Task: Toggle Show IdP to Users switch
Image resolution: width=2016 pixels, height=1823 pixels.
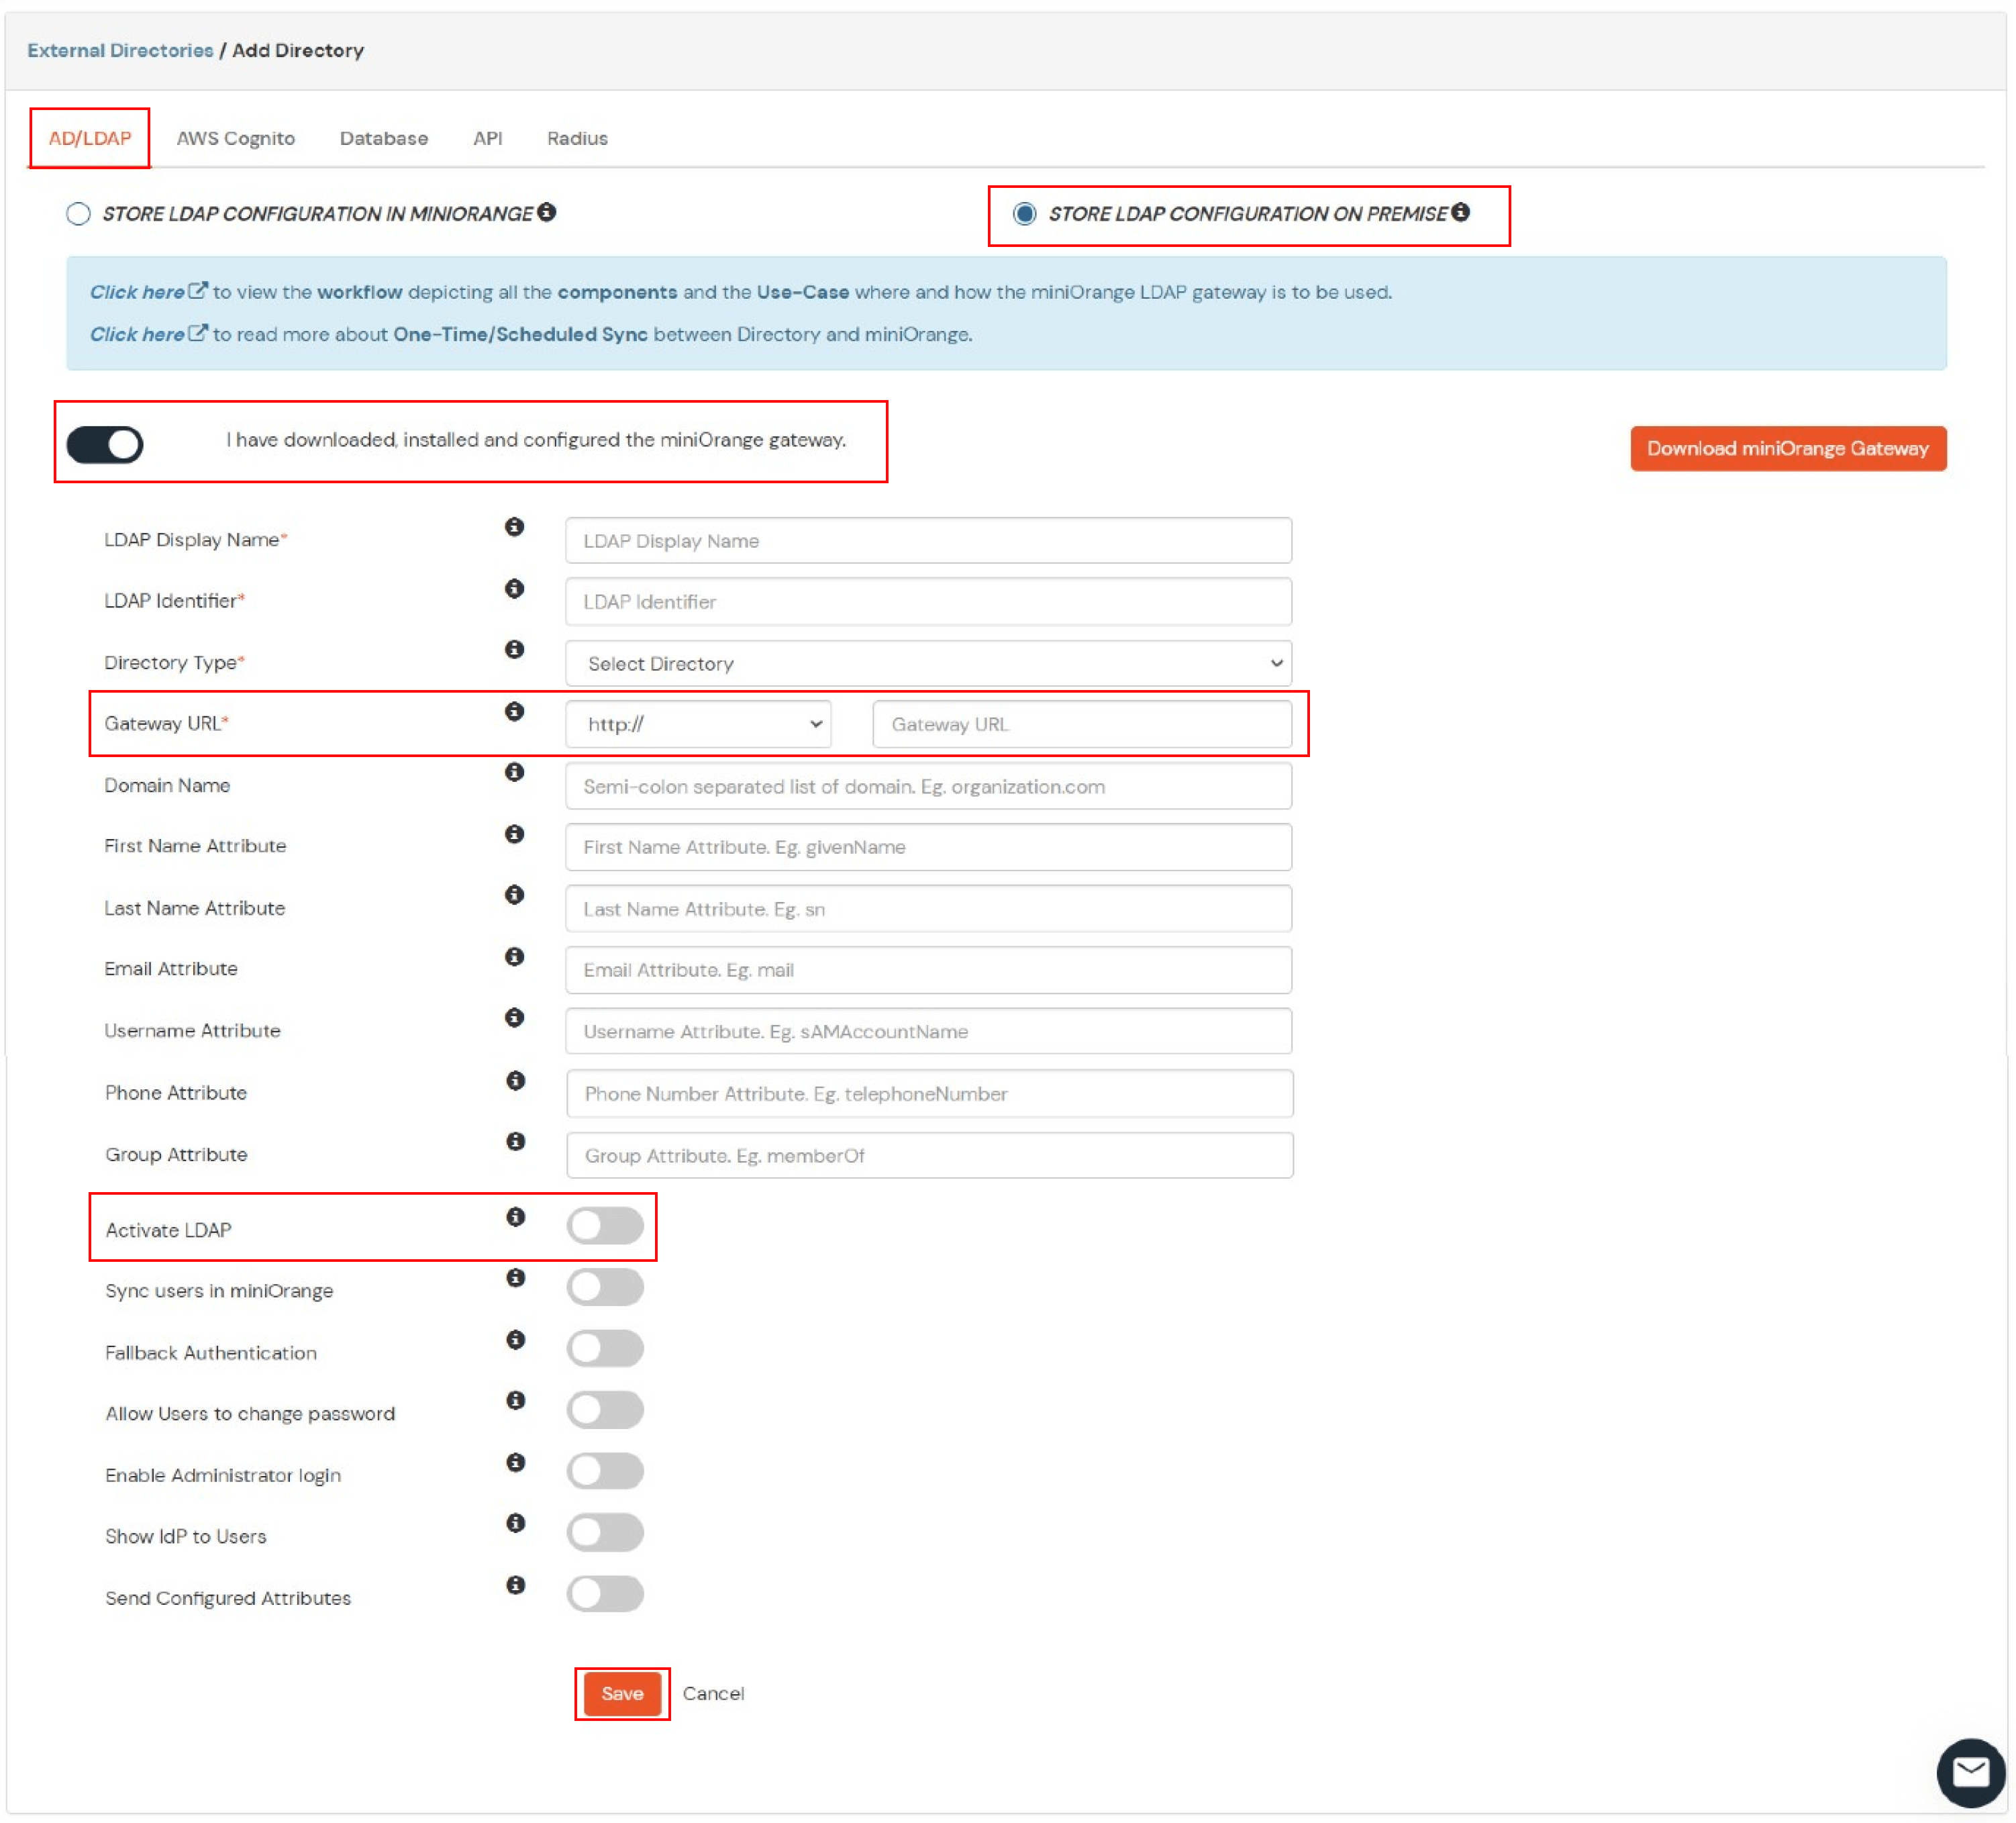Action: [x=605, y=1533]
